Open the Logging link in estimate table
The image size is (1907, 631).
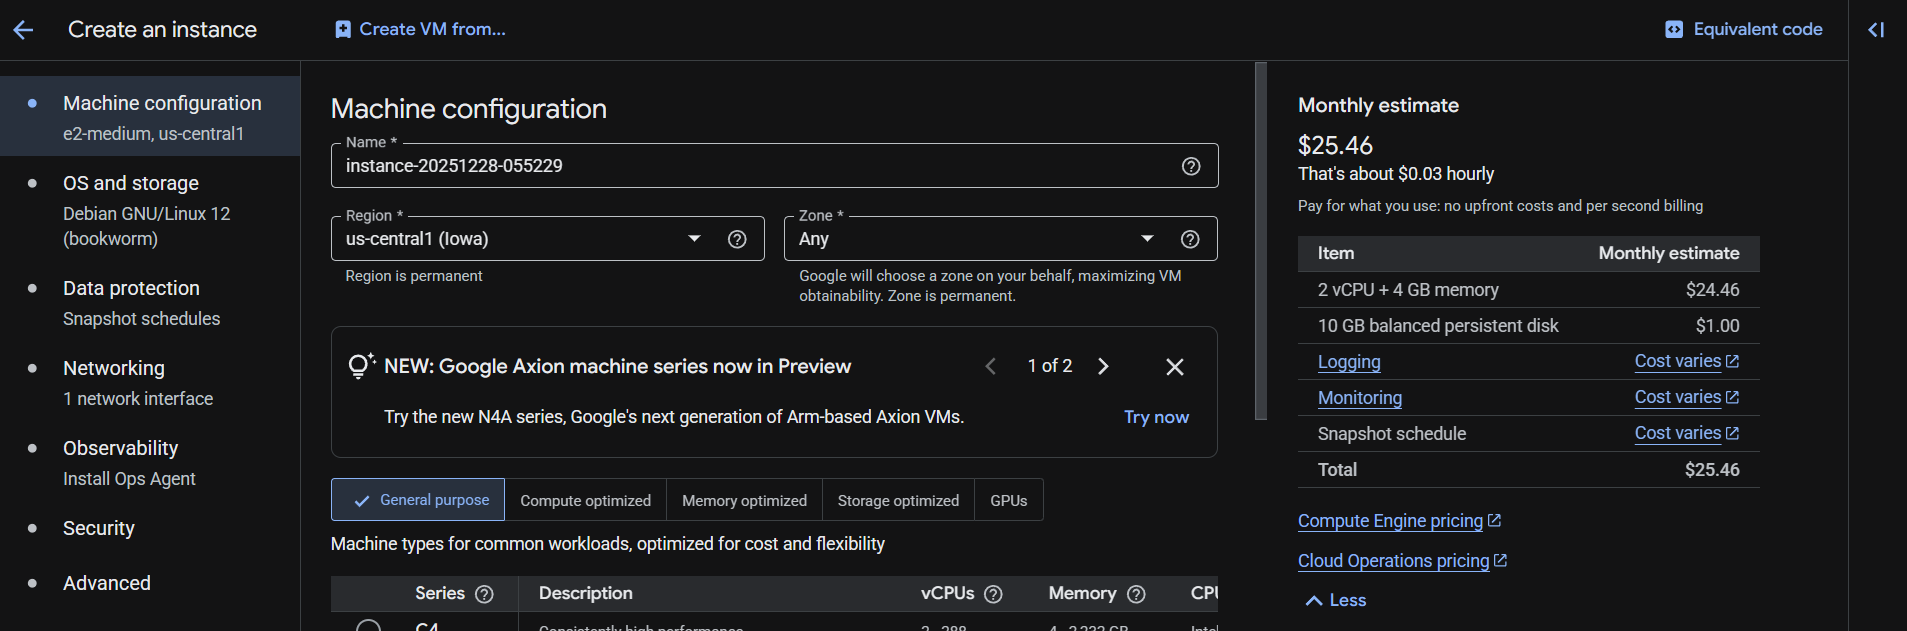[1349, 362]
